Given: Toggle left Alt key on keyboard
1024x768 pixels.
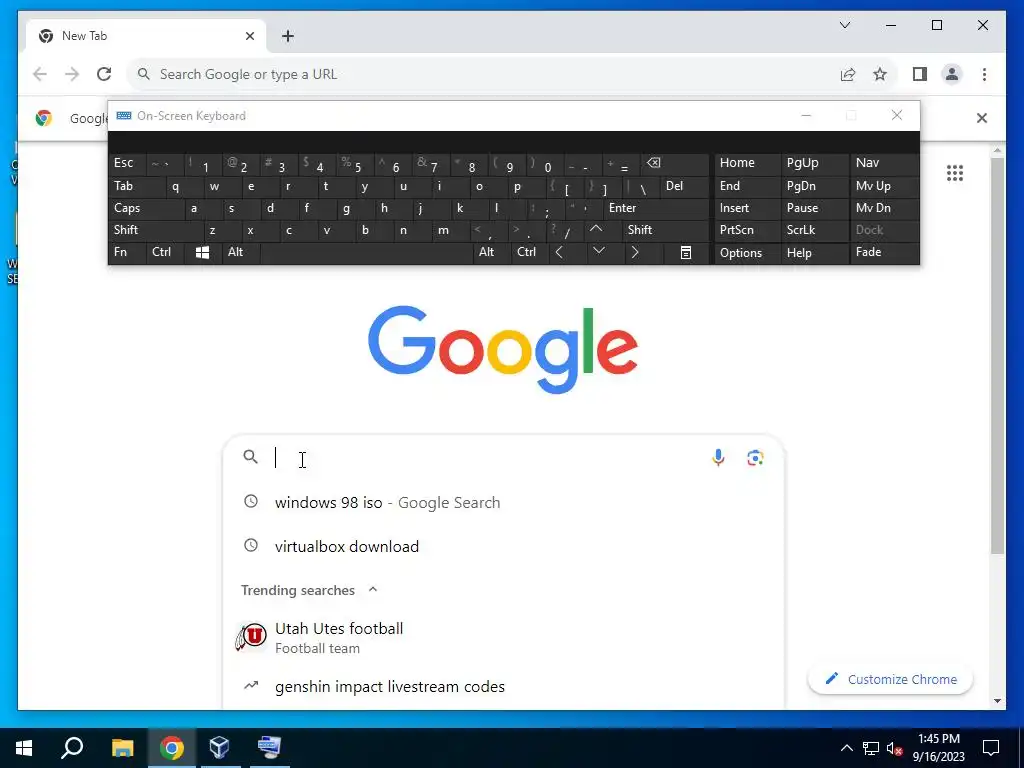Looking at the screenshot, I should click(x=241, y=253).
